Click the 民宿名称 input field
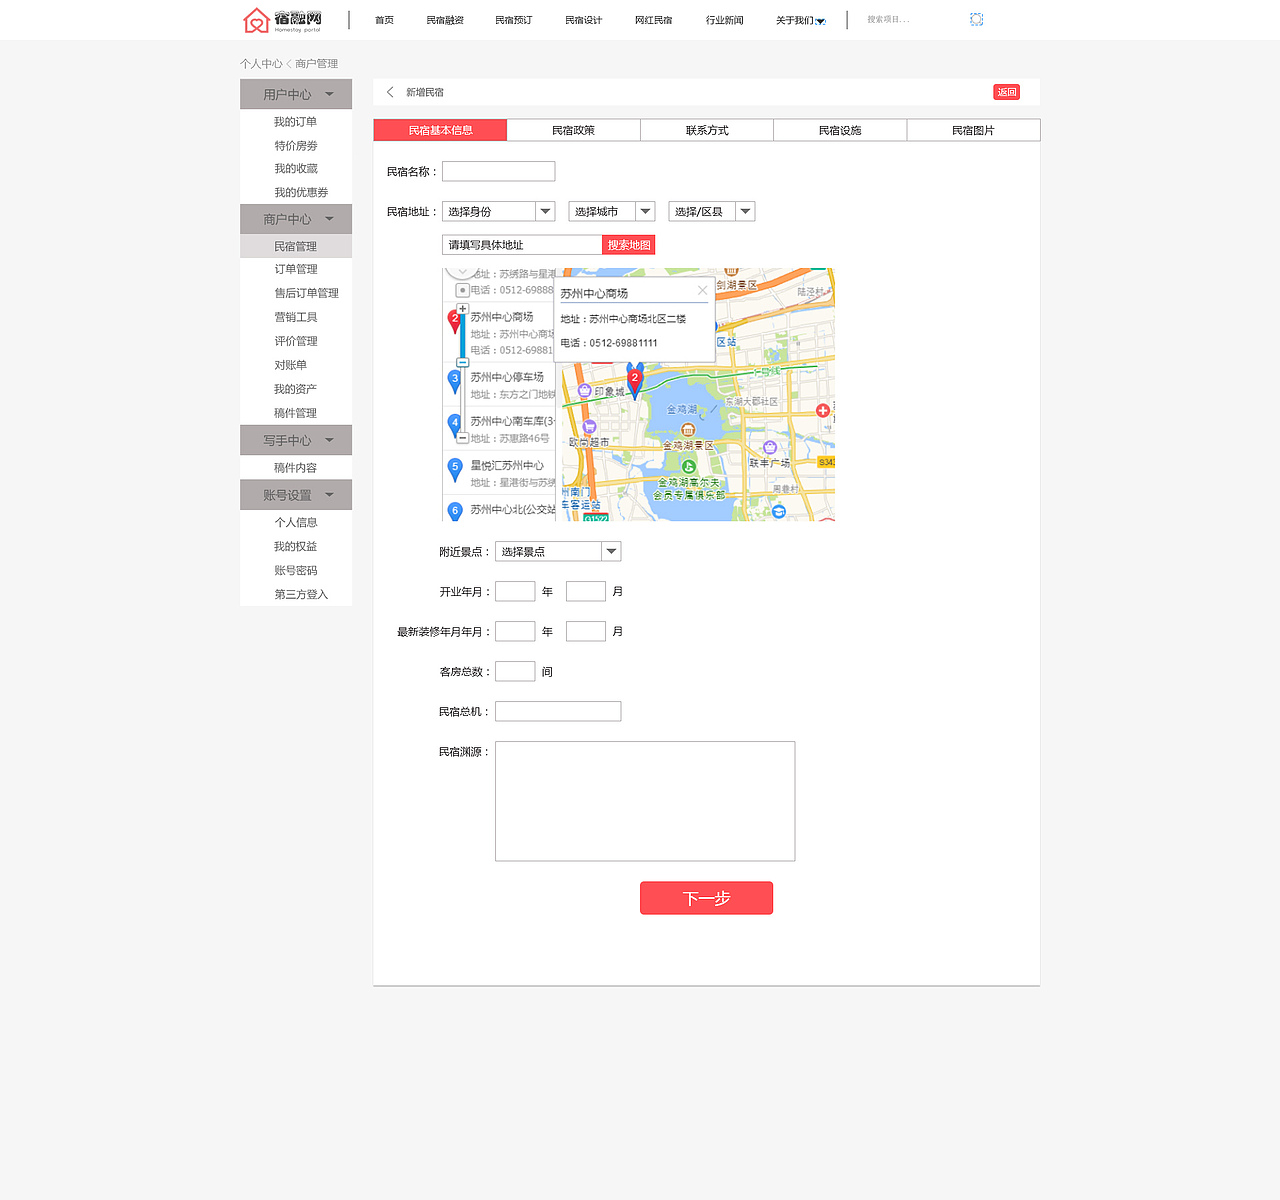The height and width of the screenshot is (1200, 1280). (x=498, y=171)
